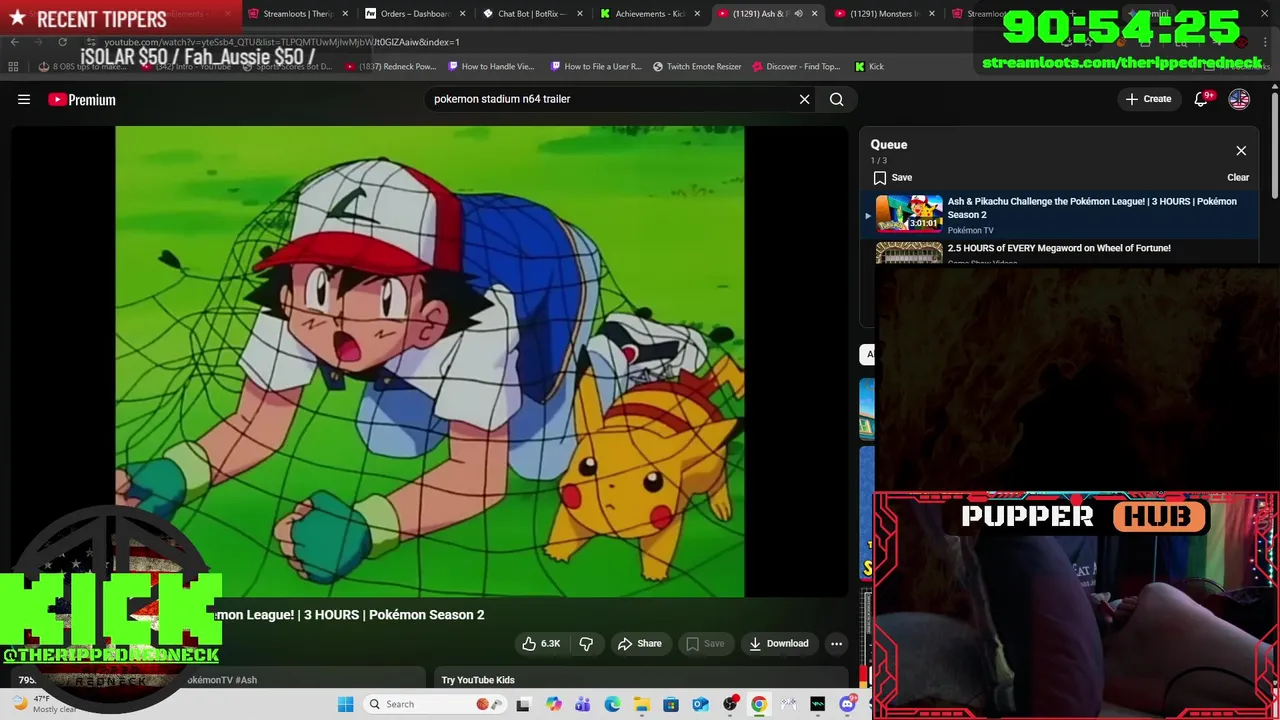The image size is (1280, 720).
Task: Clear the queue
Action: [1238, 177]
